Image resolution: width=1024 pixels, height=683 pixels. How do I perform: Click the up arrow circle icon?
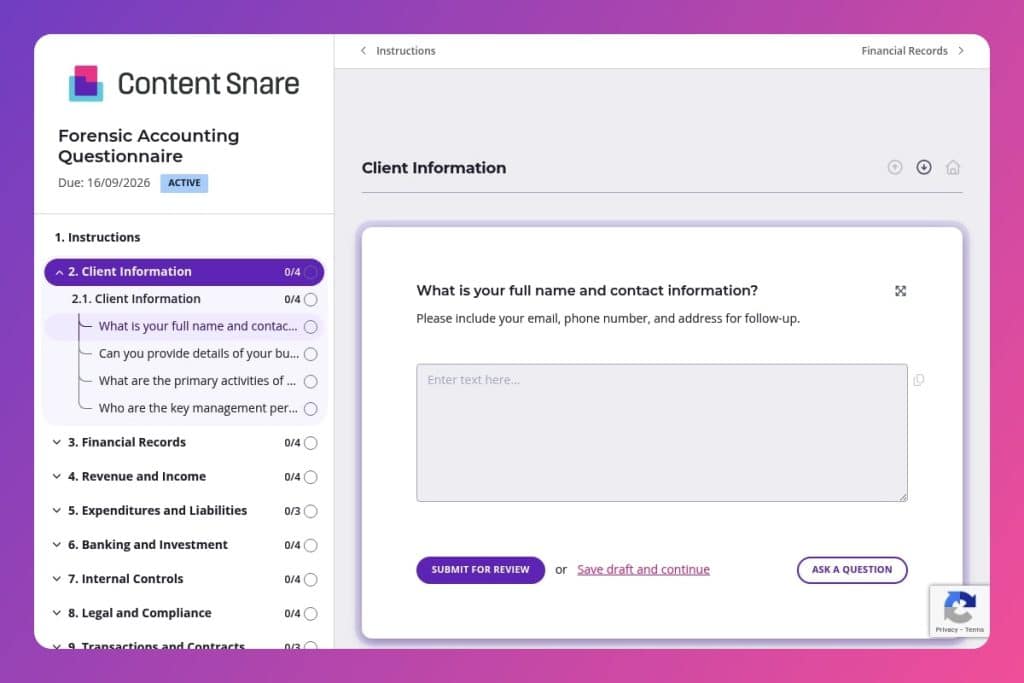tap(895, 167)
